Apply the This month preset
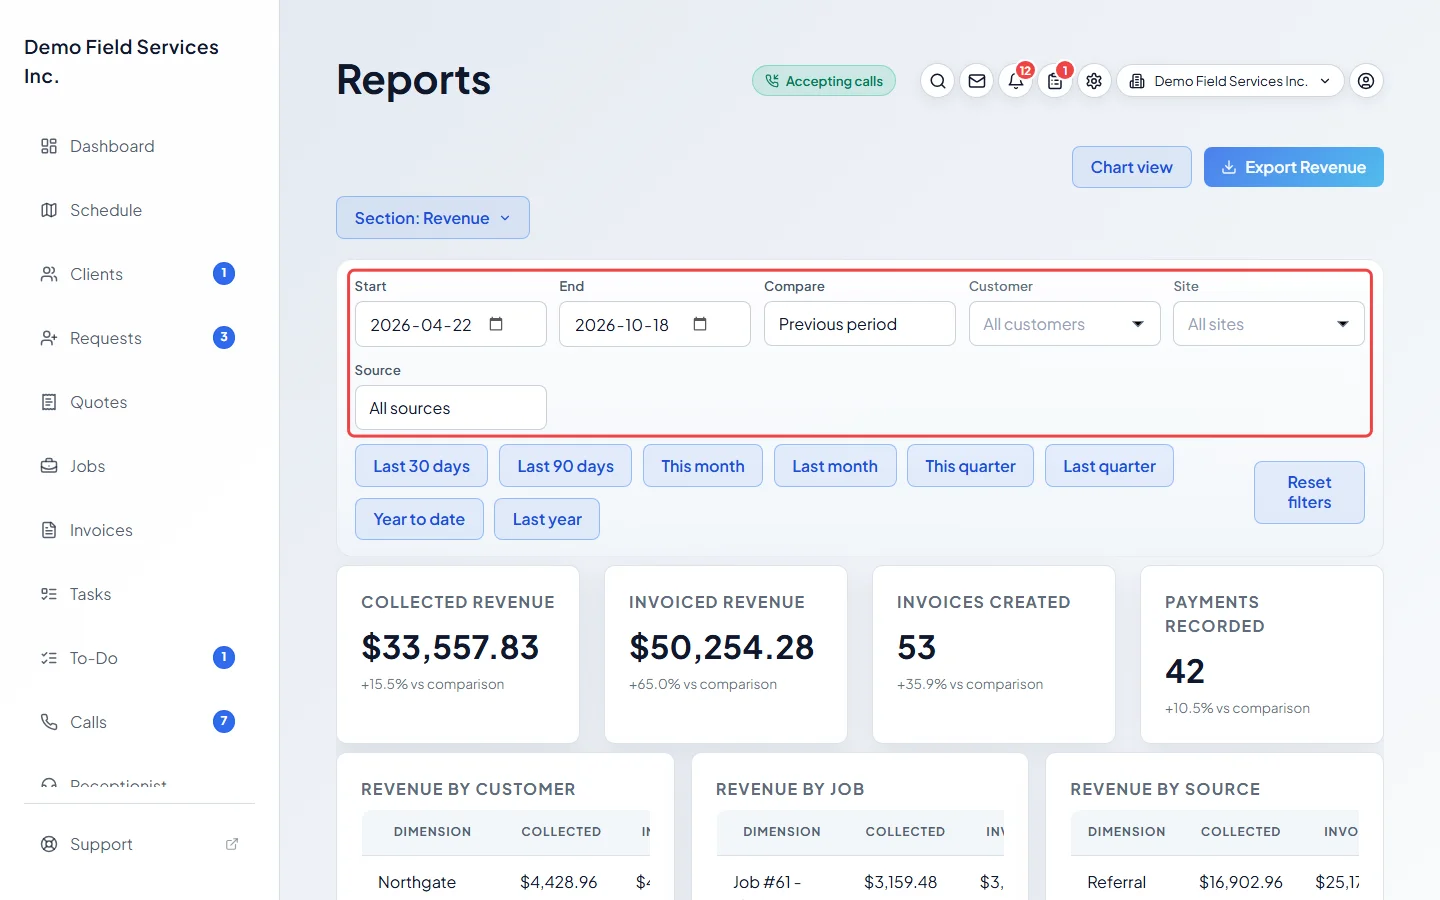 [703, 466]
